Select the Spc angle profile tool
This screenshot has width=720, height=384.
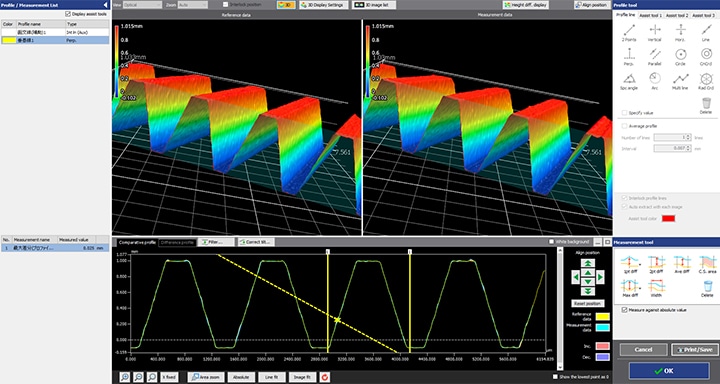click(x=629, y=81)
